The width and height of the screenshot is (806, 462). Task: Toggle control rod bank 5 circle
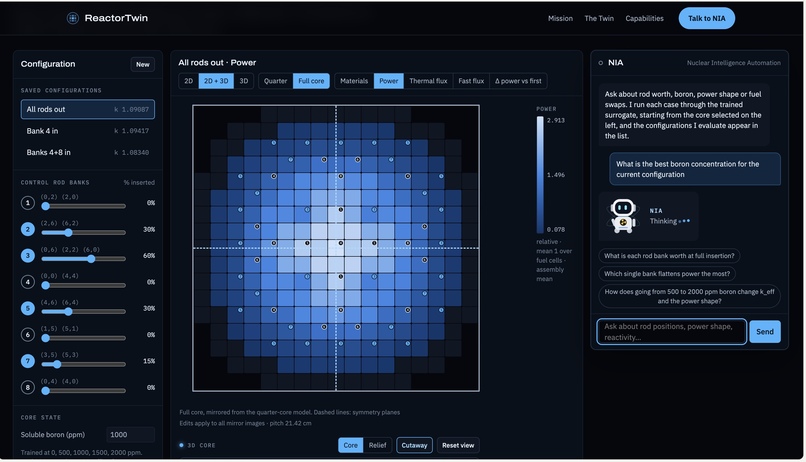pyautogui.click(x=28, y=308)
